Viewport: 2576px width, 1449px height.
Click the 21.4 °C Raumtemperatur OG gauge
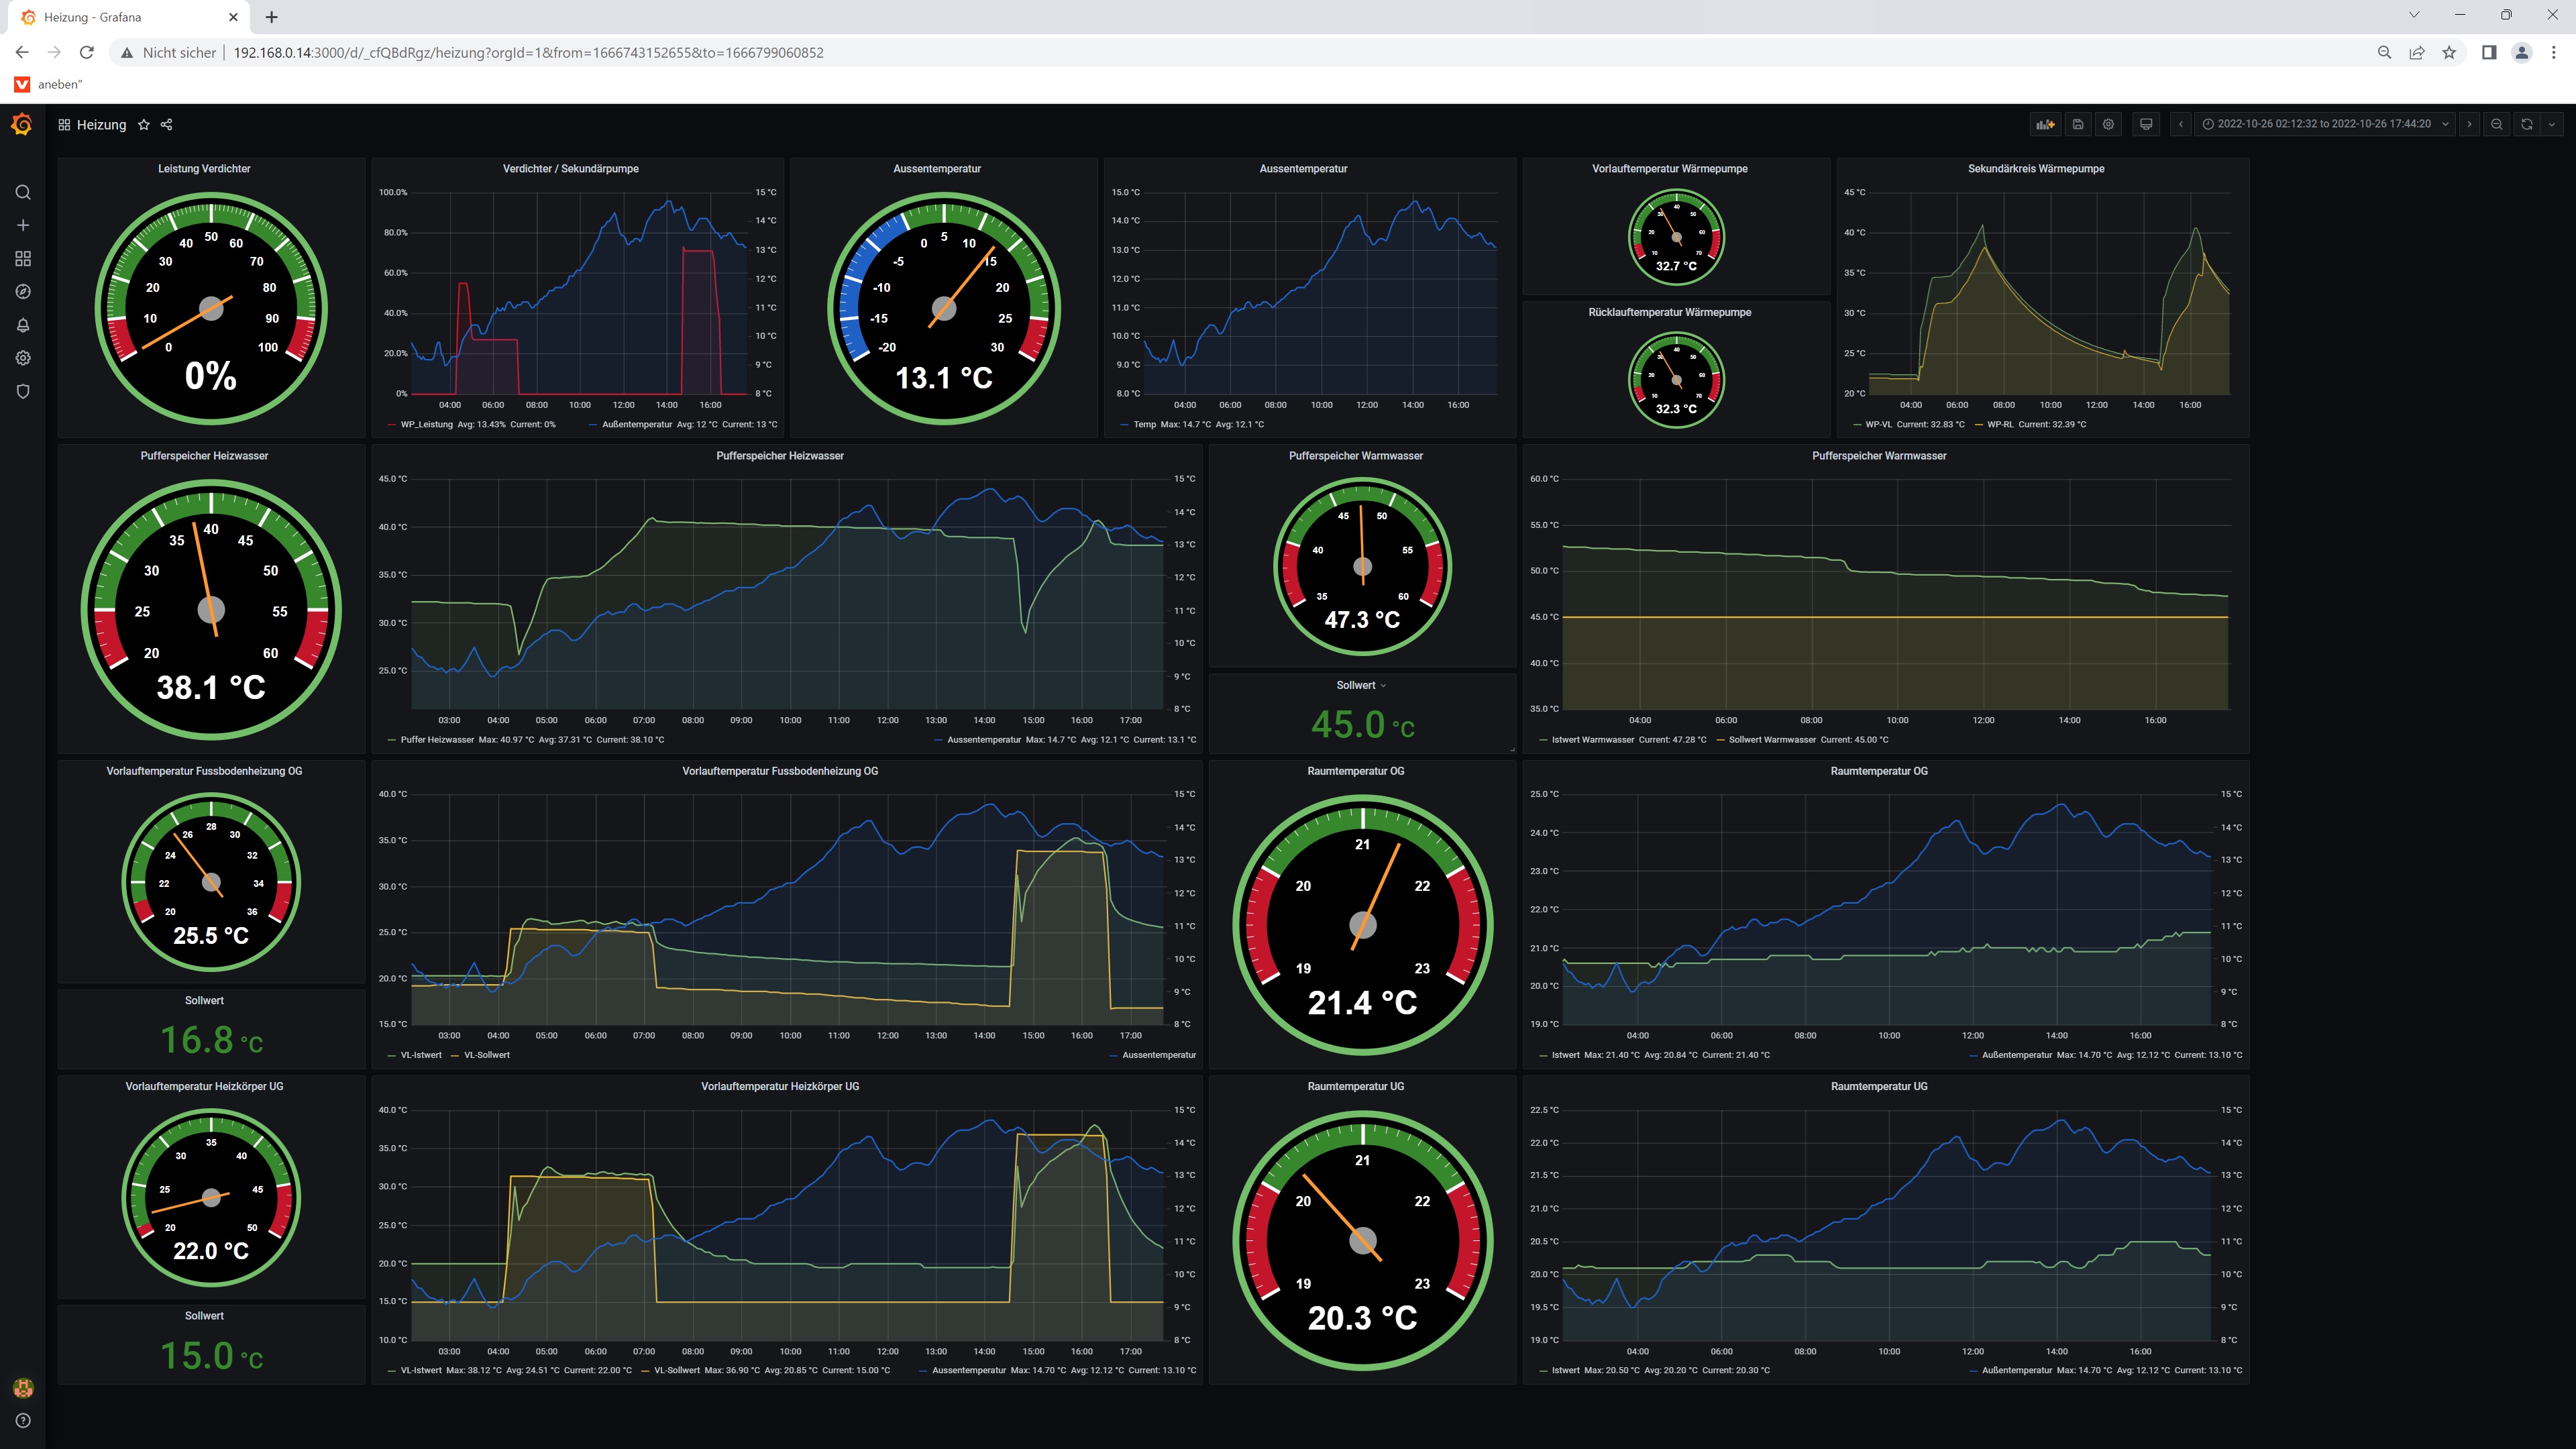tap(1362, 925)
